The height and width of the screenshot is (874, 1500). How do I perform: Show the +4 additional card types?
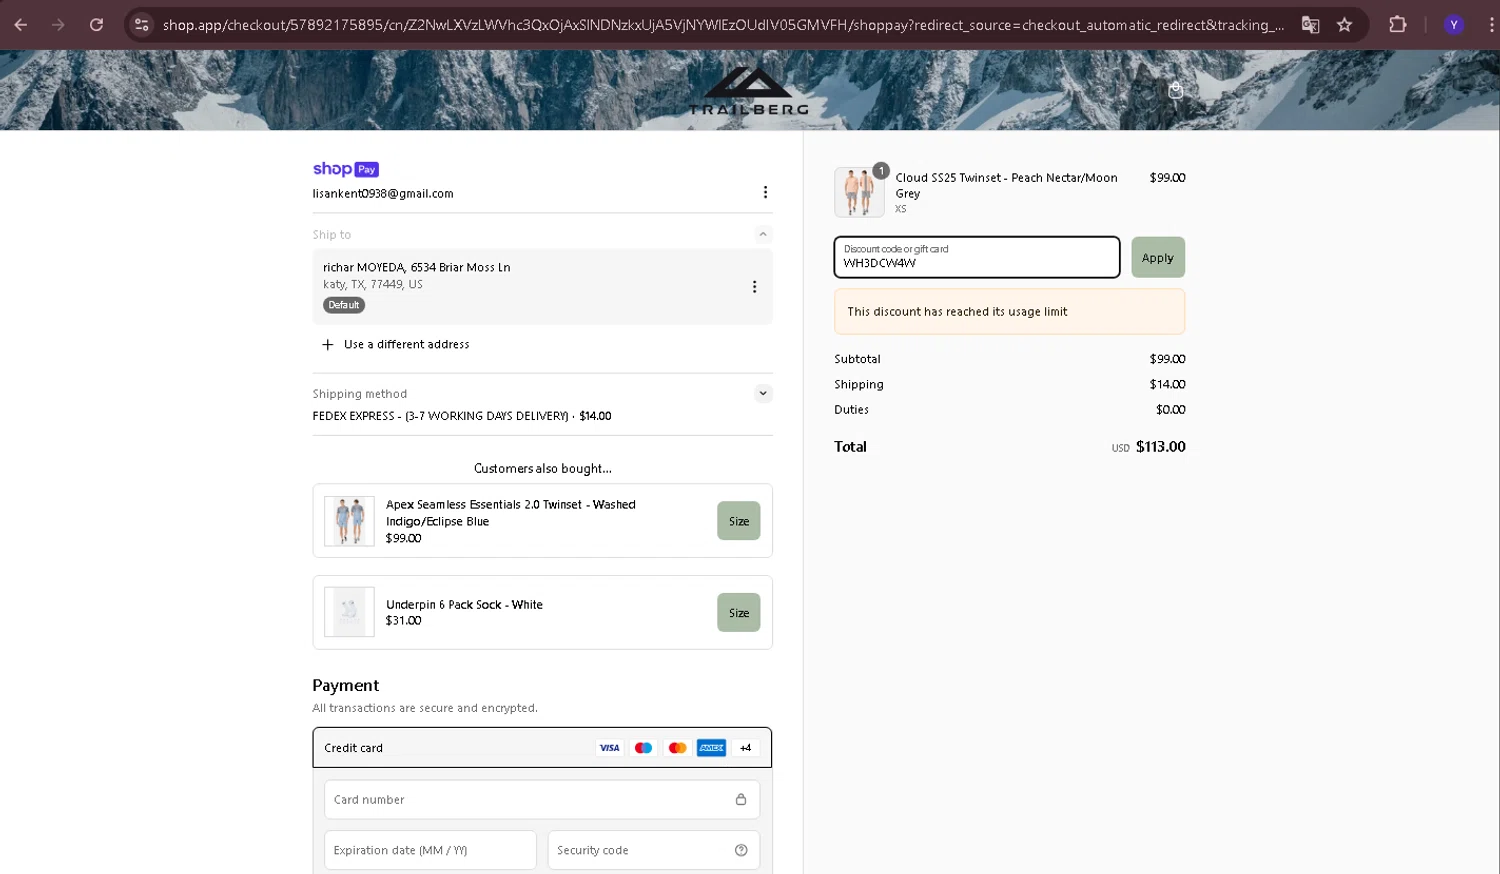[x=745, y=748]
